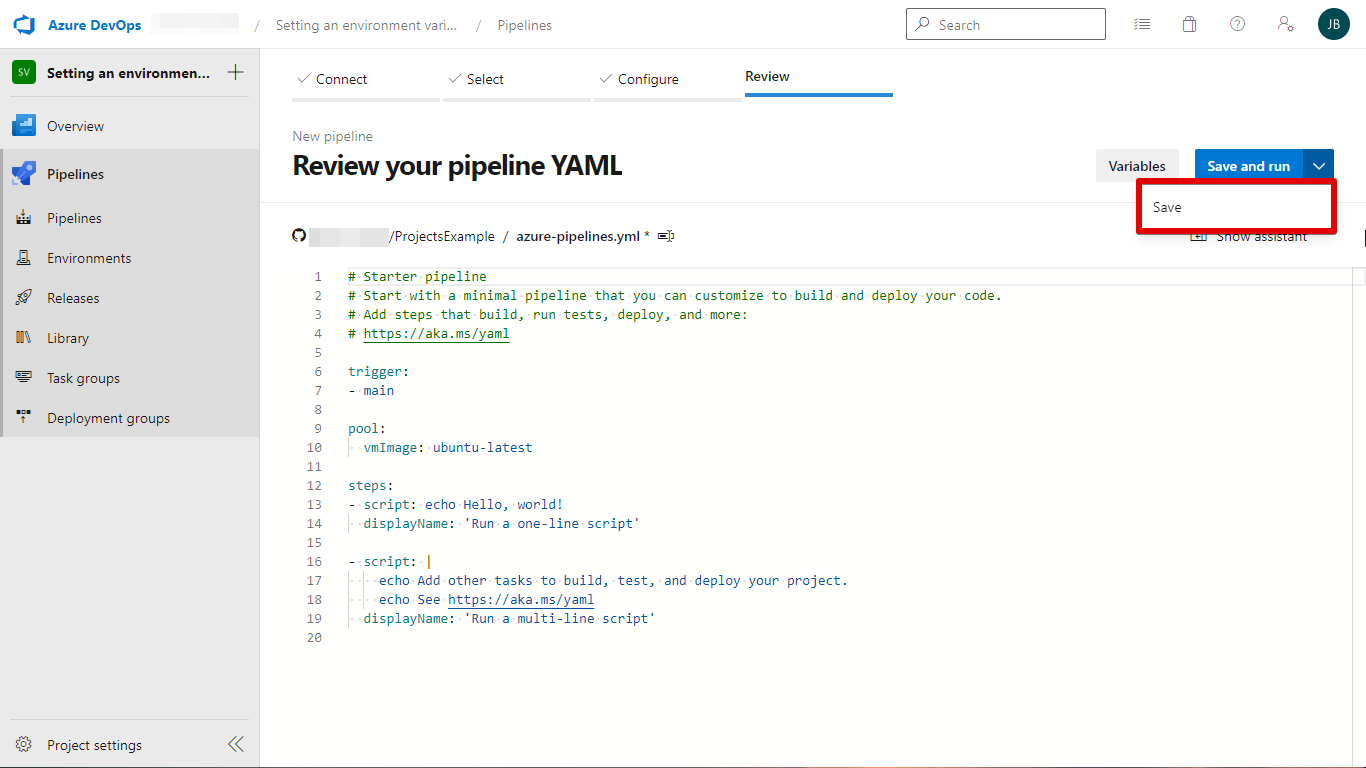Open the Marketplace shopping bag icon
Image resolution: width=1366 pixels, height=768 pixels.
tap(1189, 25)
